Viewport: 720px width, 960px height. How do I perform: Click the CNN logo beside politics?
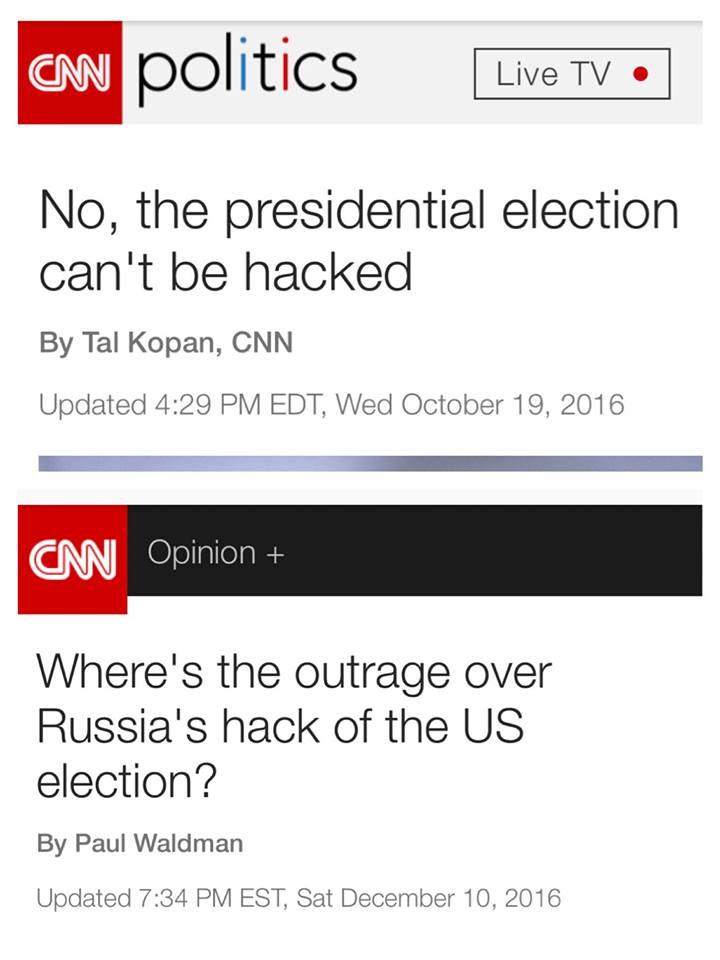coord(70,73)
